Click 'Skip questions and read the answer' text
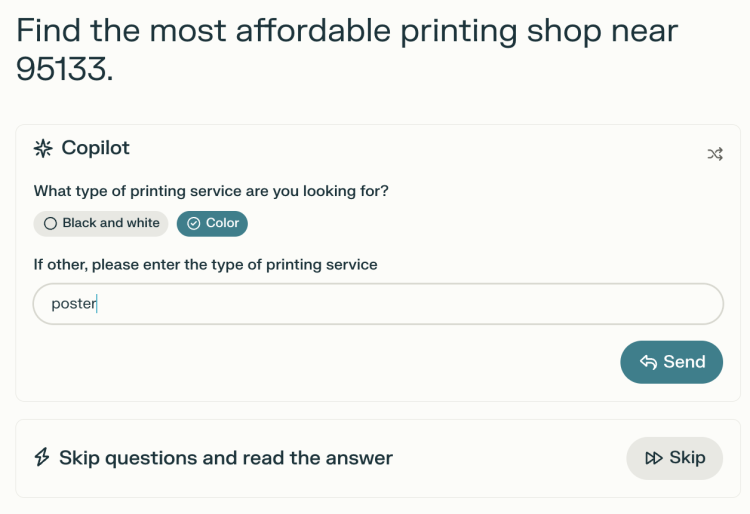 [x=226, y=458]
